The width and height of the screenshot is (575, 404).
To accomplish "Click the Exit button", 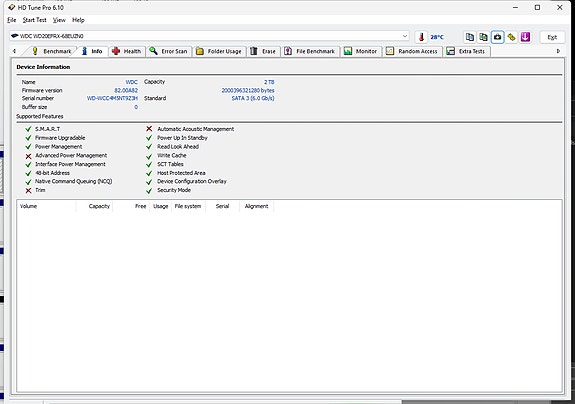I will pos(552,37).
